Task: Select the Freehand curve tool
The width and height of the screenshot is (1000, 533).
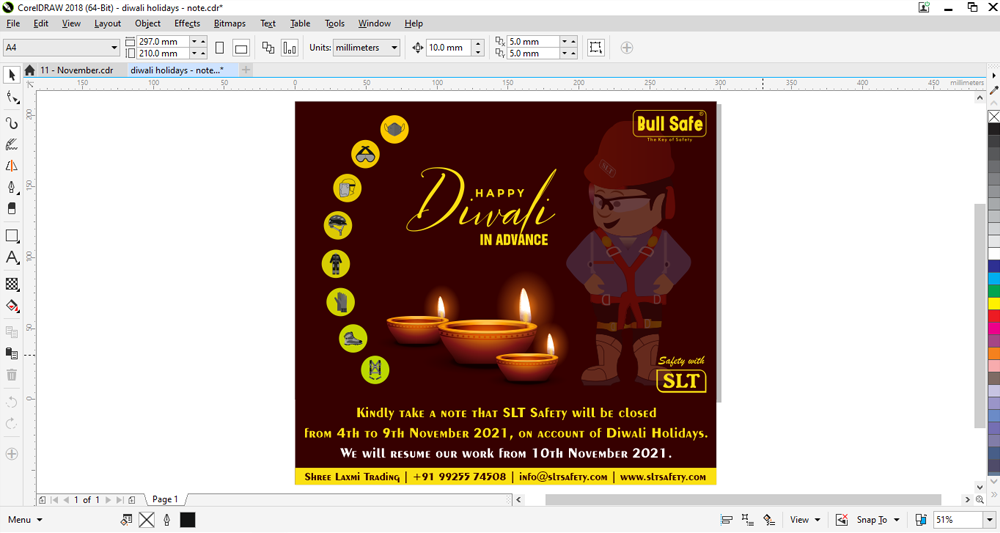Action: [11, 122]
